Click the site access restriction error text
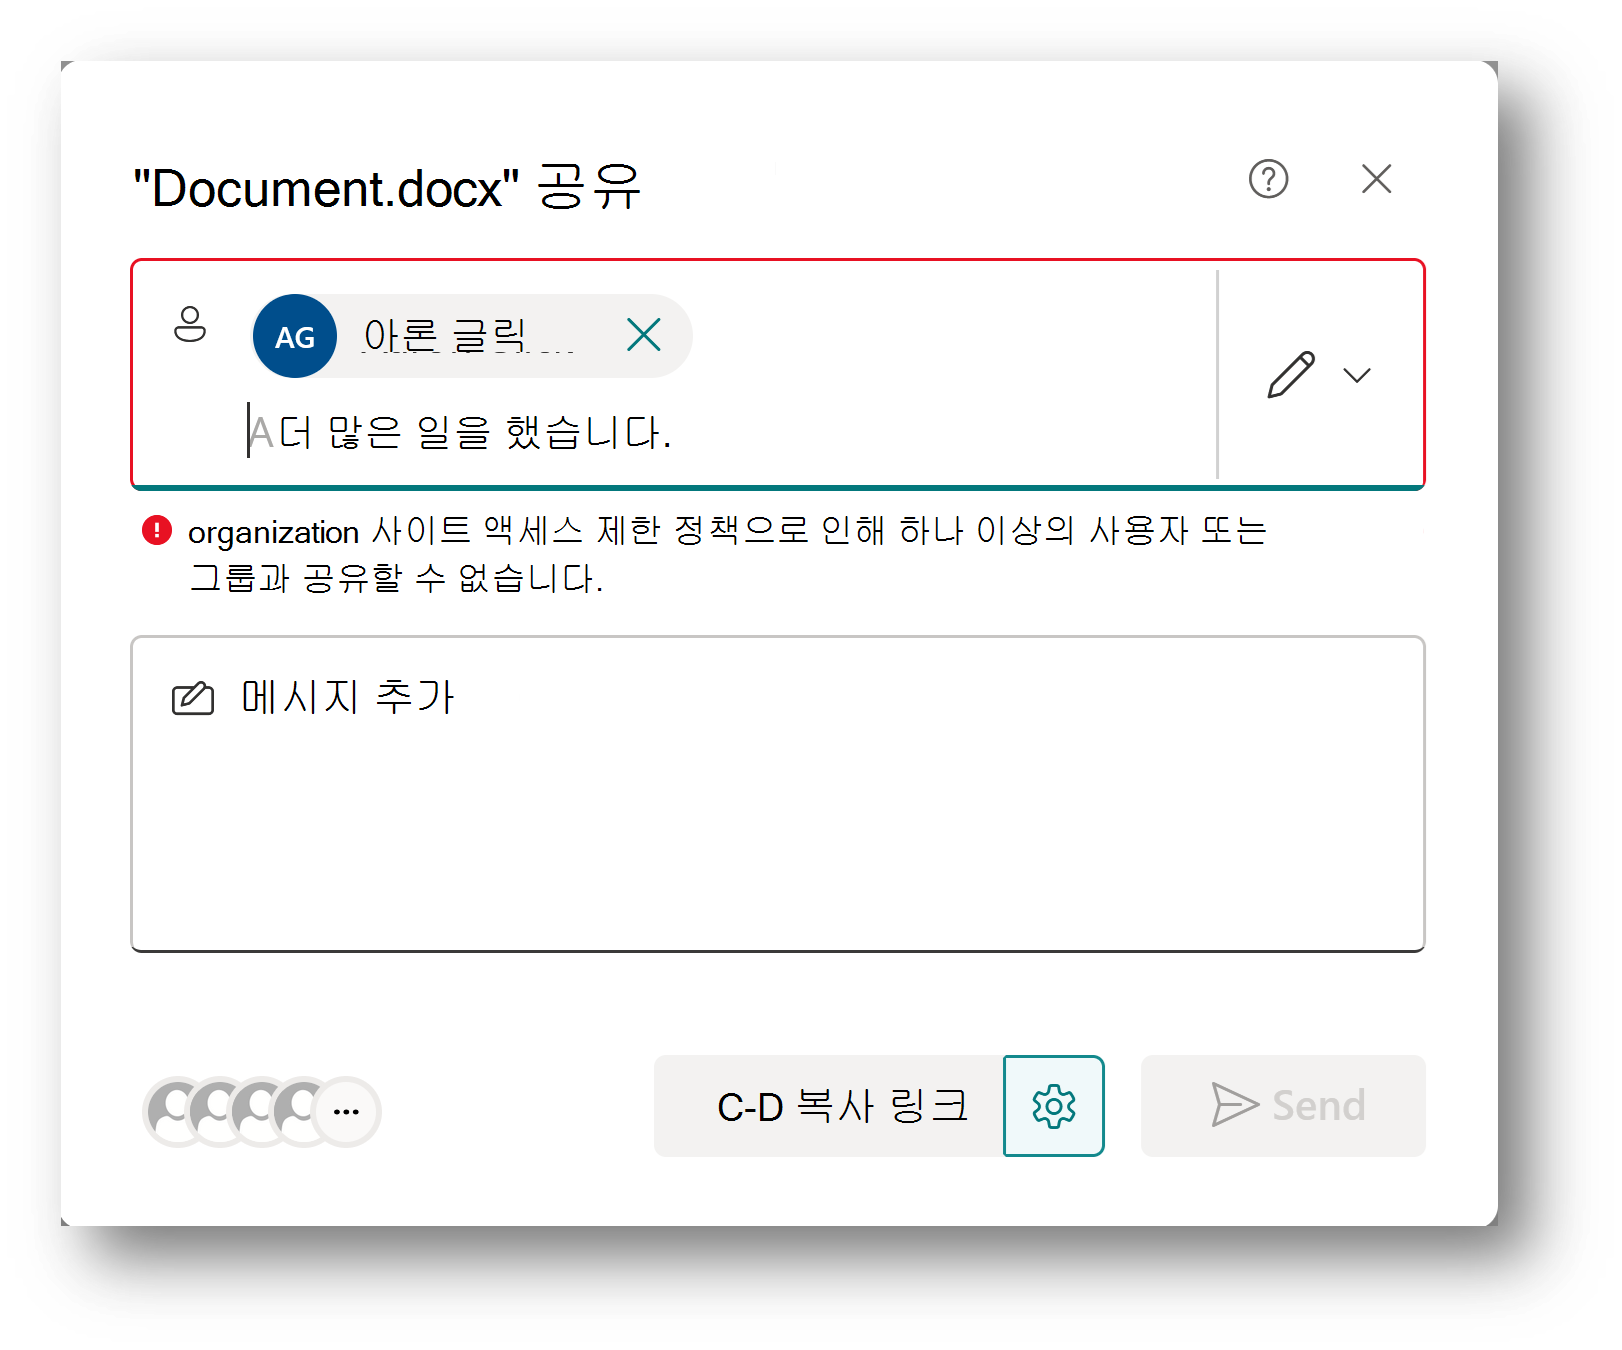Viewport: 1622px width, 1350px height. (727, 554)
